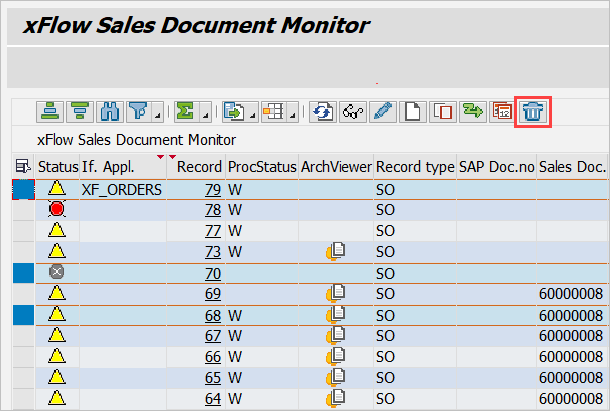This screenshot has height=411, width=610.
Task: Click the Sort Ascending toolbar icon
Action: [50, 112]
